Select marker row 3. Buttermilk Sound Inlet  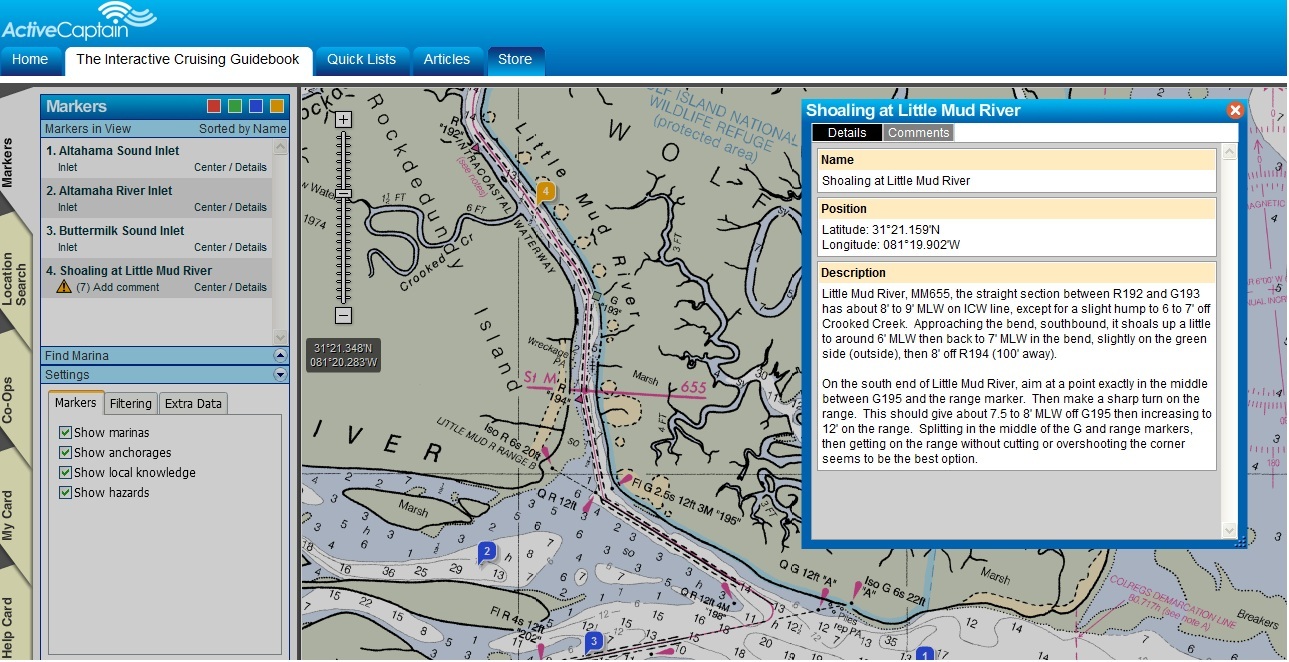(x=157, y=238)
